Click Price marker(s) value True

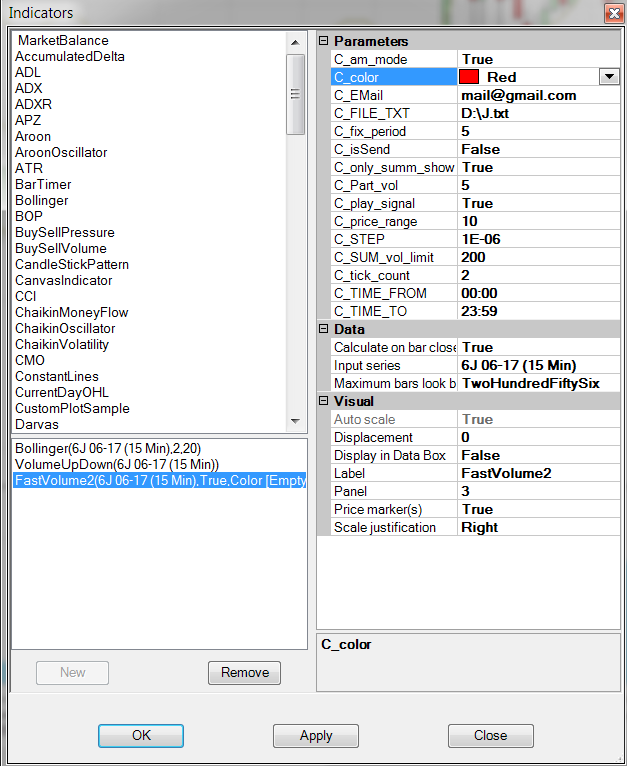539,510
